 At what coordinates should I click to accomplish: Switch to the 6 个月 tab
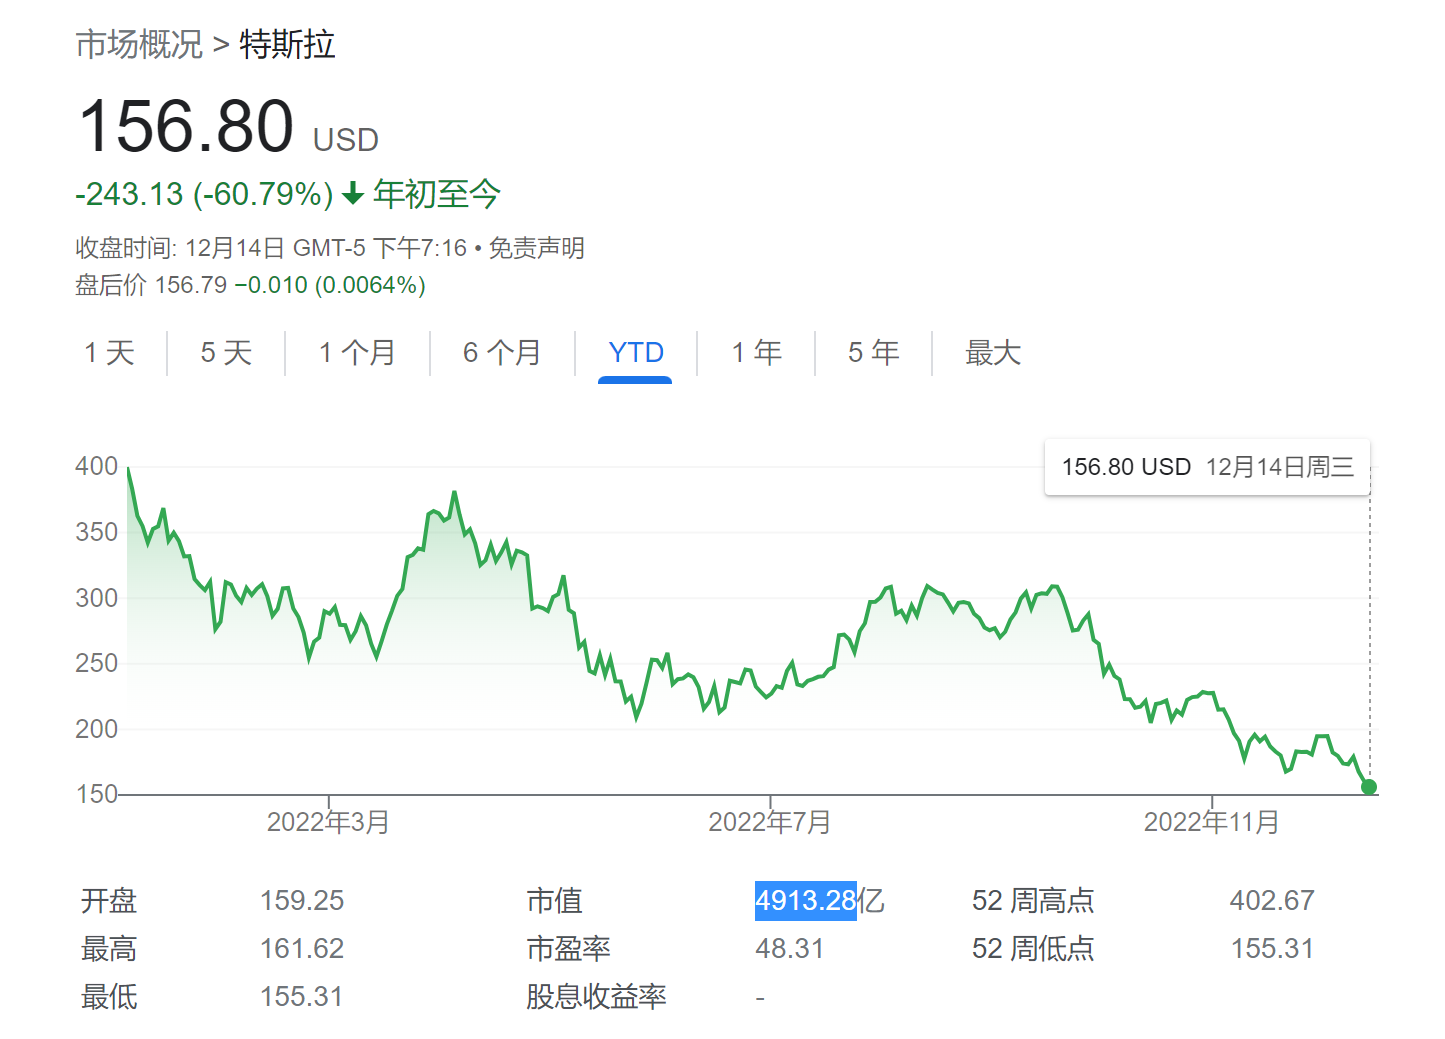pos(502,353)
